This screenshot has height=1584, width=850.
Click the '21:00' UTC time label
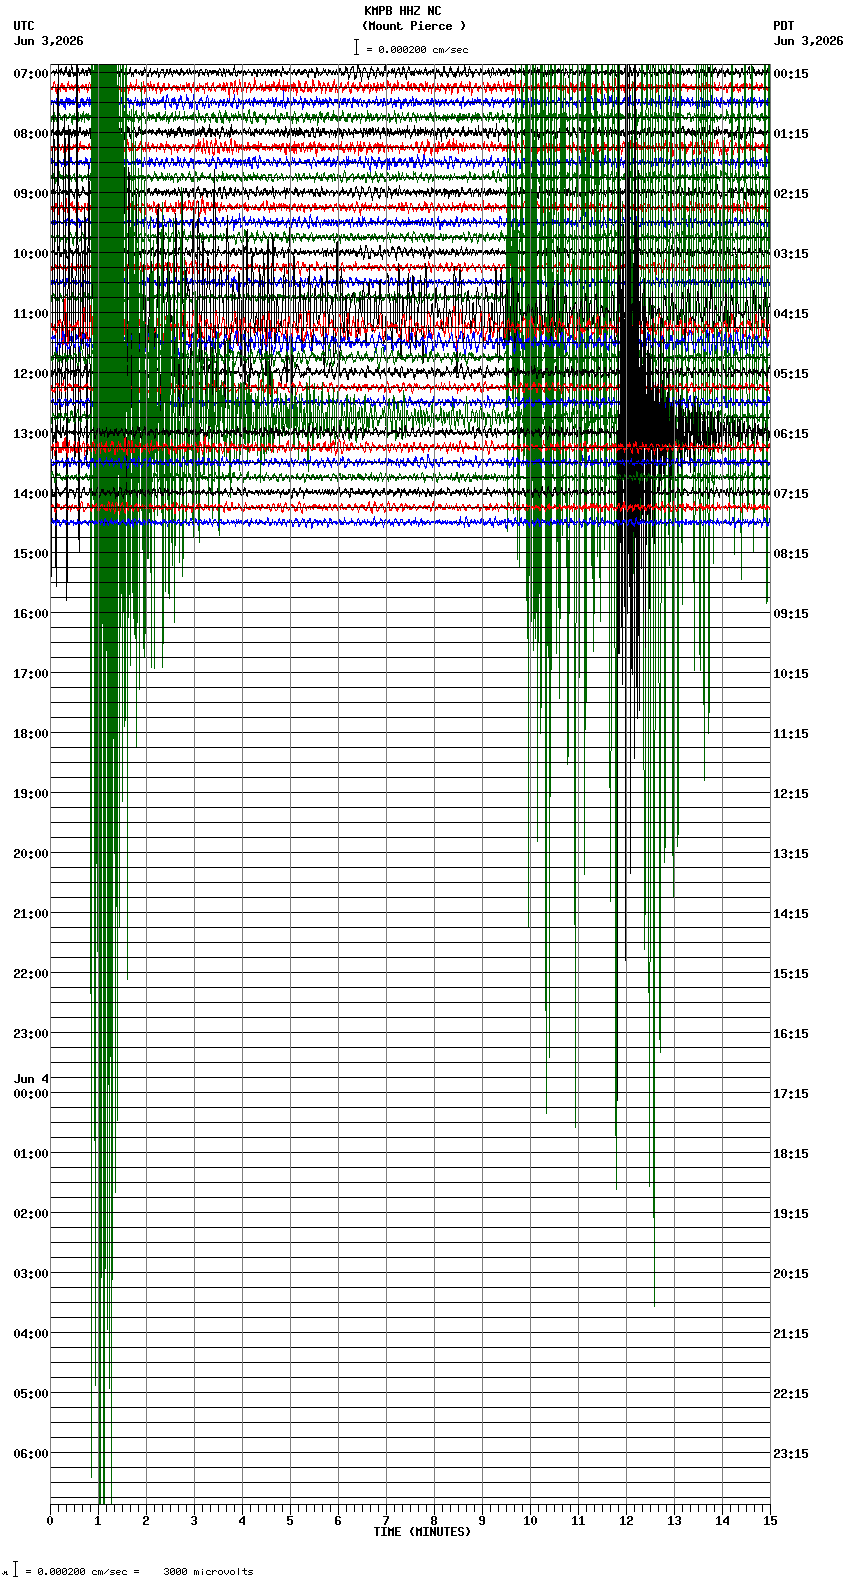point(31,914)
